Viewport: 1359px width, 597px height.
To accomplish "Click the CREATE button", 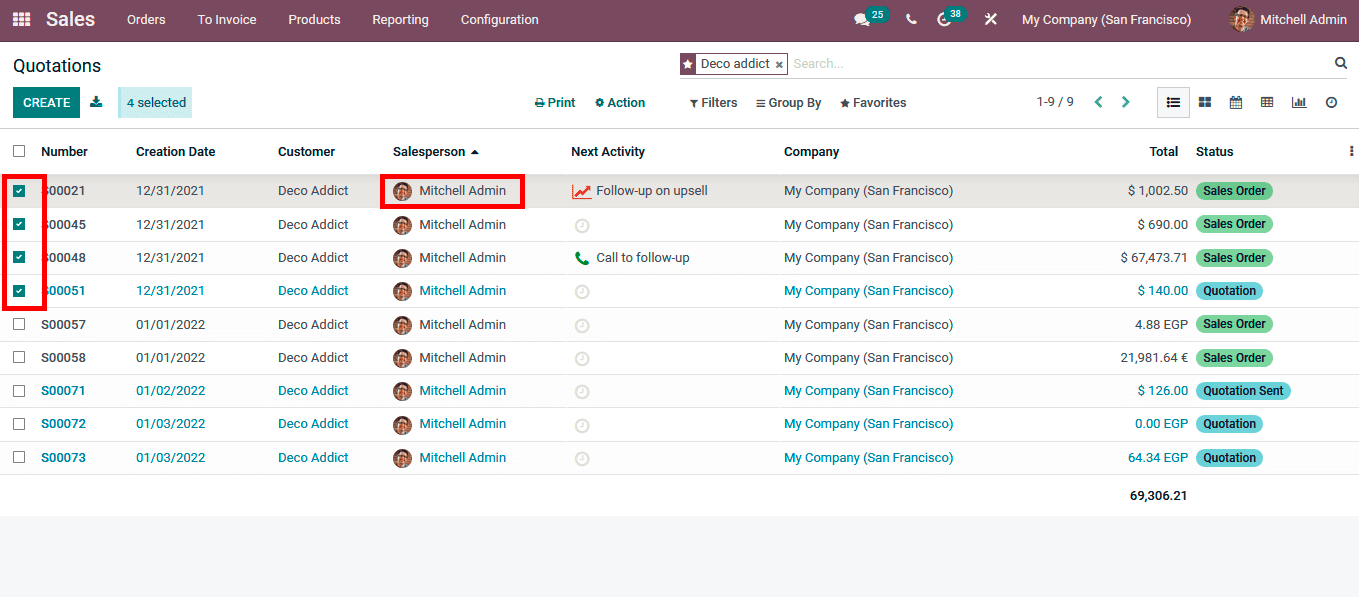I will [x=46, y=102].
